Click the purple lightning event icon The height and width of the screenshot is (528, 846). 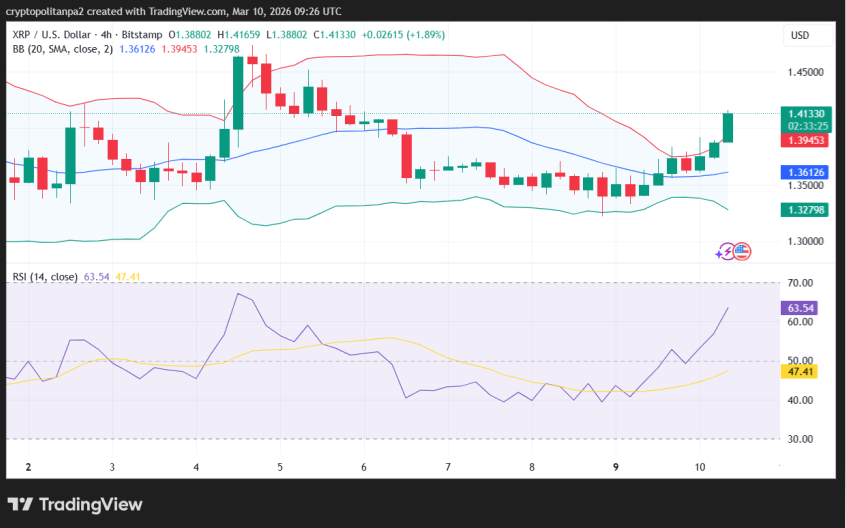pyautogui.click(x=725, y=252)
